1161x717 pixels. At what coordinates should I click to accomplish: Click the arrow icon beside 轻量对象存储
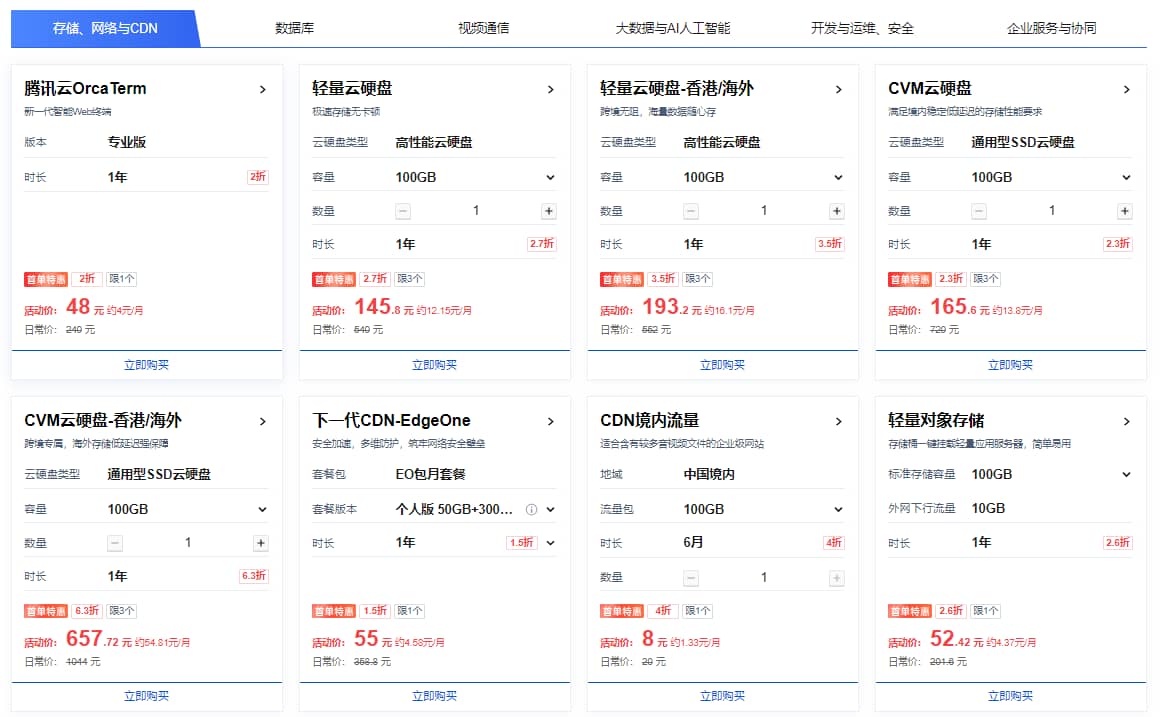tap(1127, 421)
